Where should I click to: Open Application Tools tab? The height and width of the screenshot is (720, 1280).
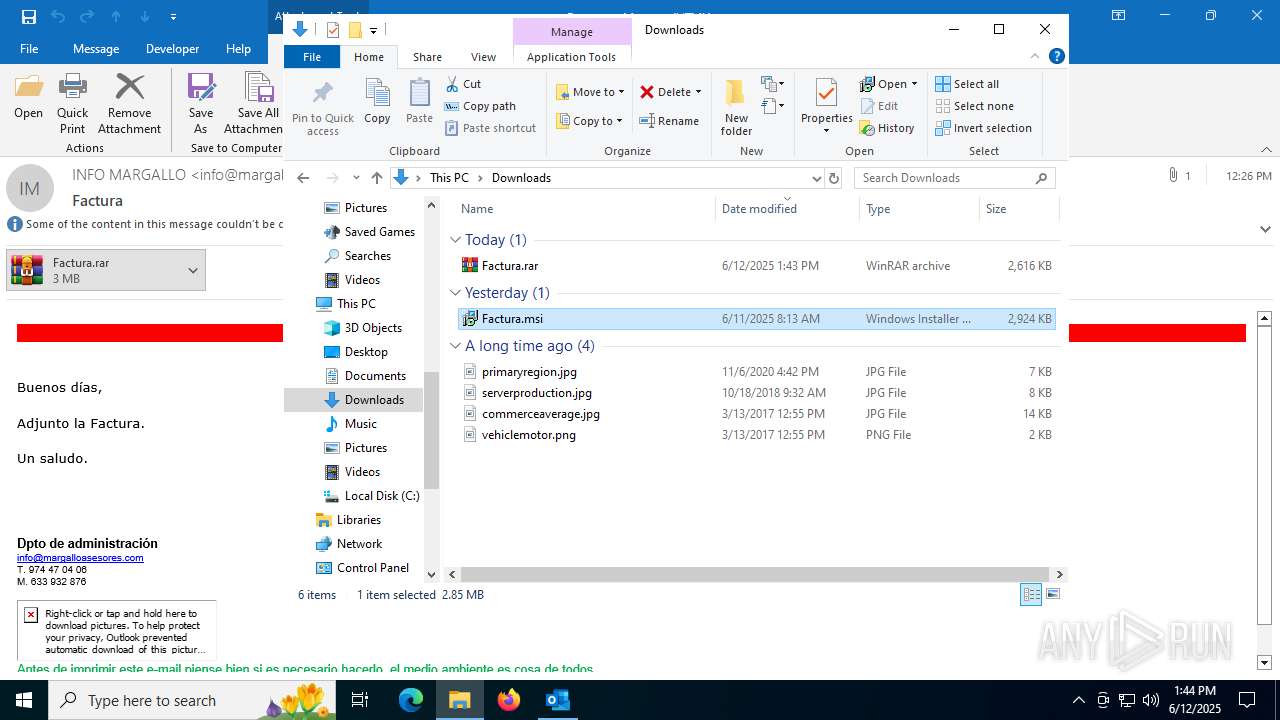coord(571,57)
